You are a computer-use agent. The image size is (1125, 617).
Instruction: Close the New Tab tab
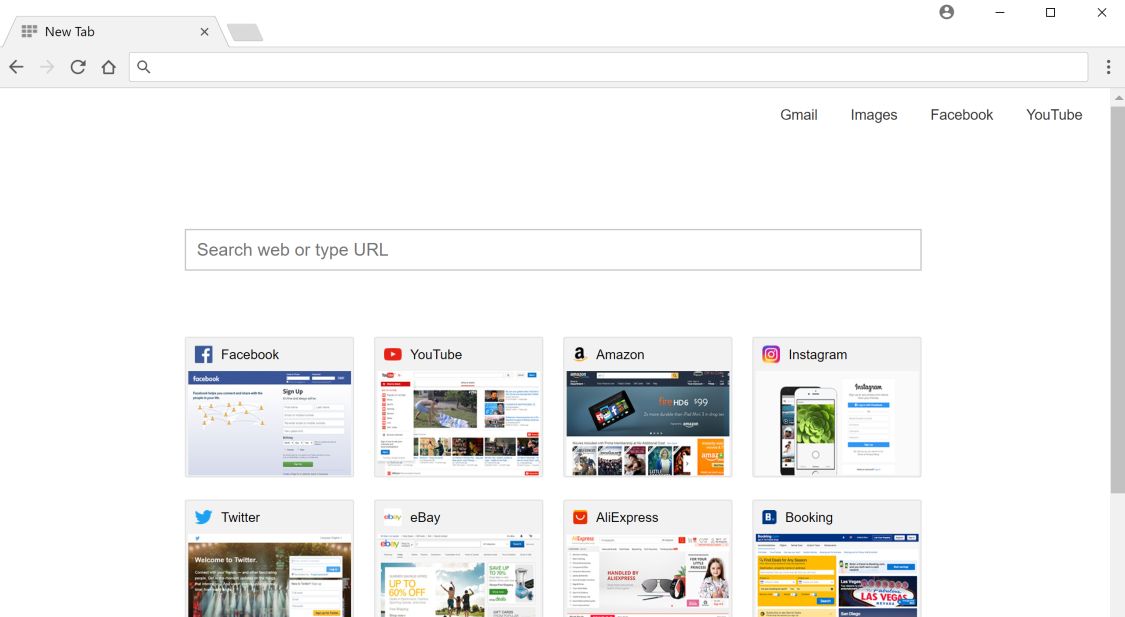[x=204, y=32]
